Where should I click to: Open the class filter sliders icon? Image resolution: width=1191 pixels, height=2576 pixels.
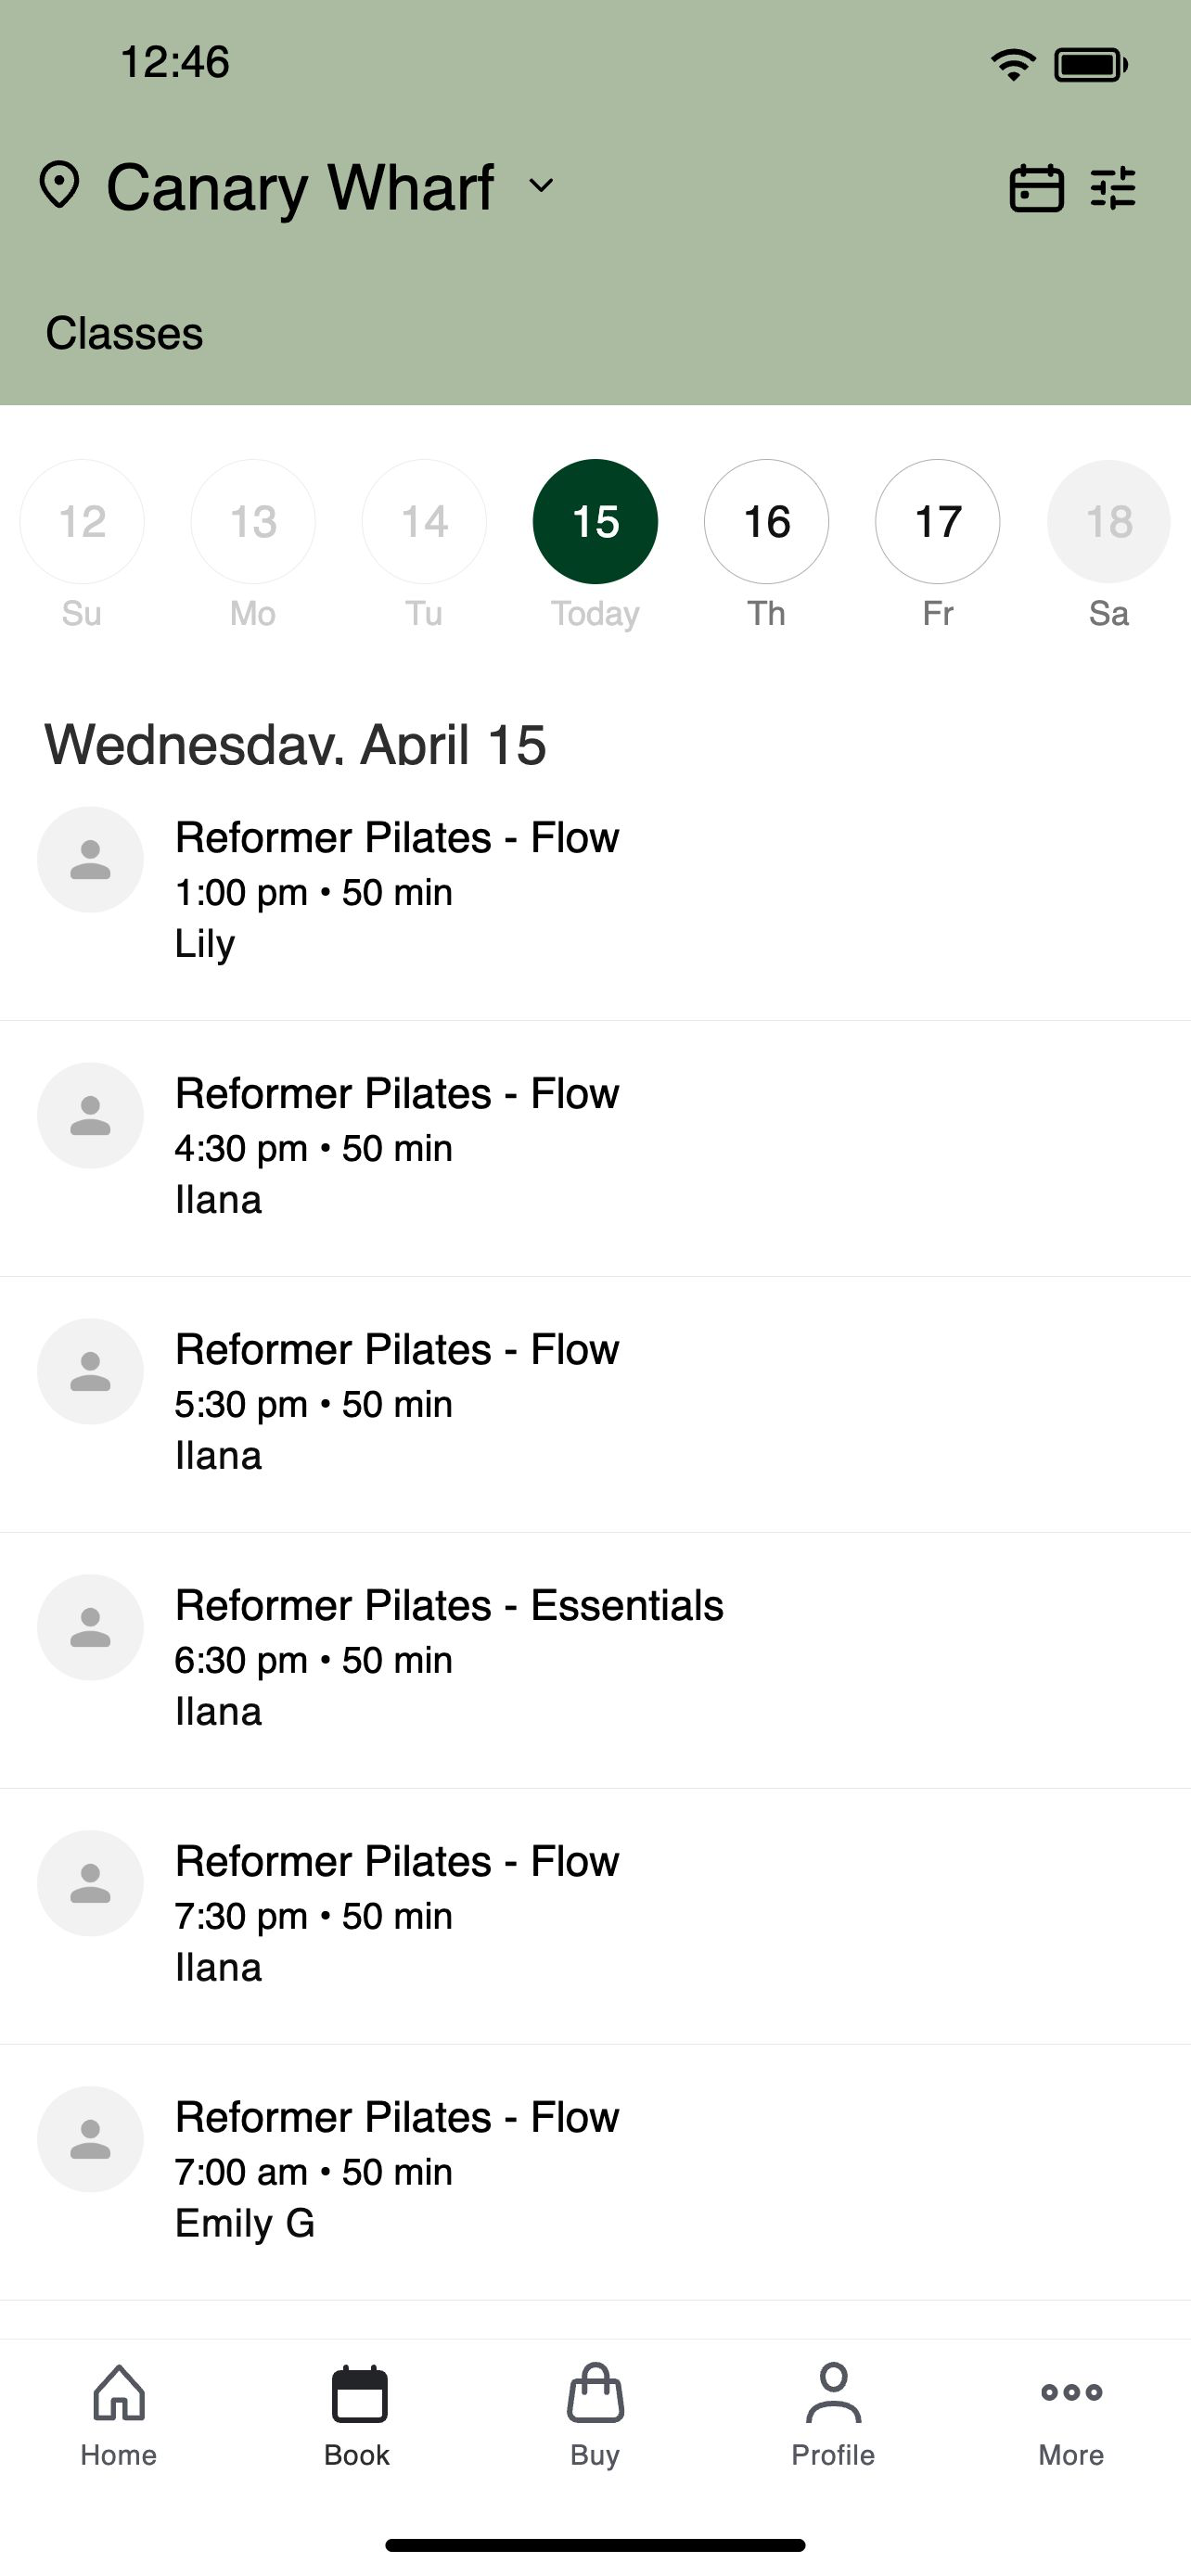[x=1113, y=188]
